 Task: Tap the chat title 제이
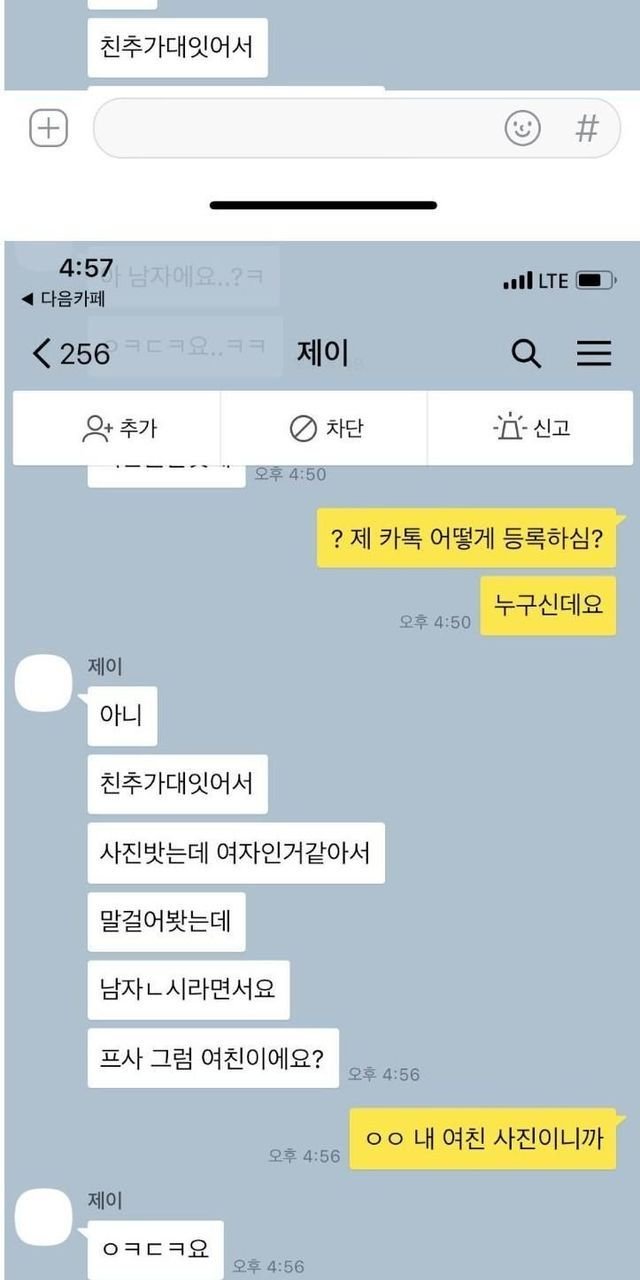coord(322,353)
